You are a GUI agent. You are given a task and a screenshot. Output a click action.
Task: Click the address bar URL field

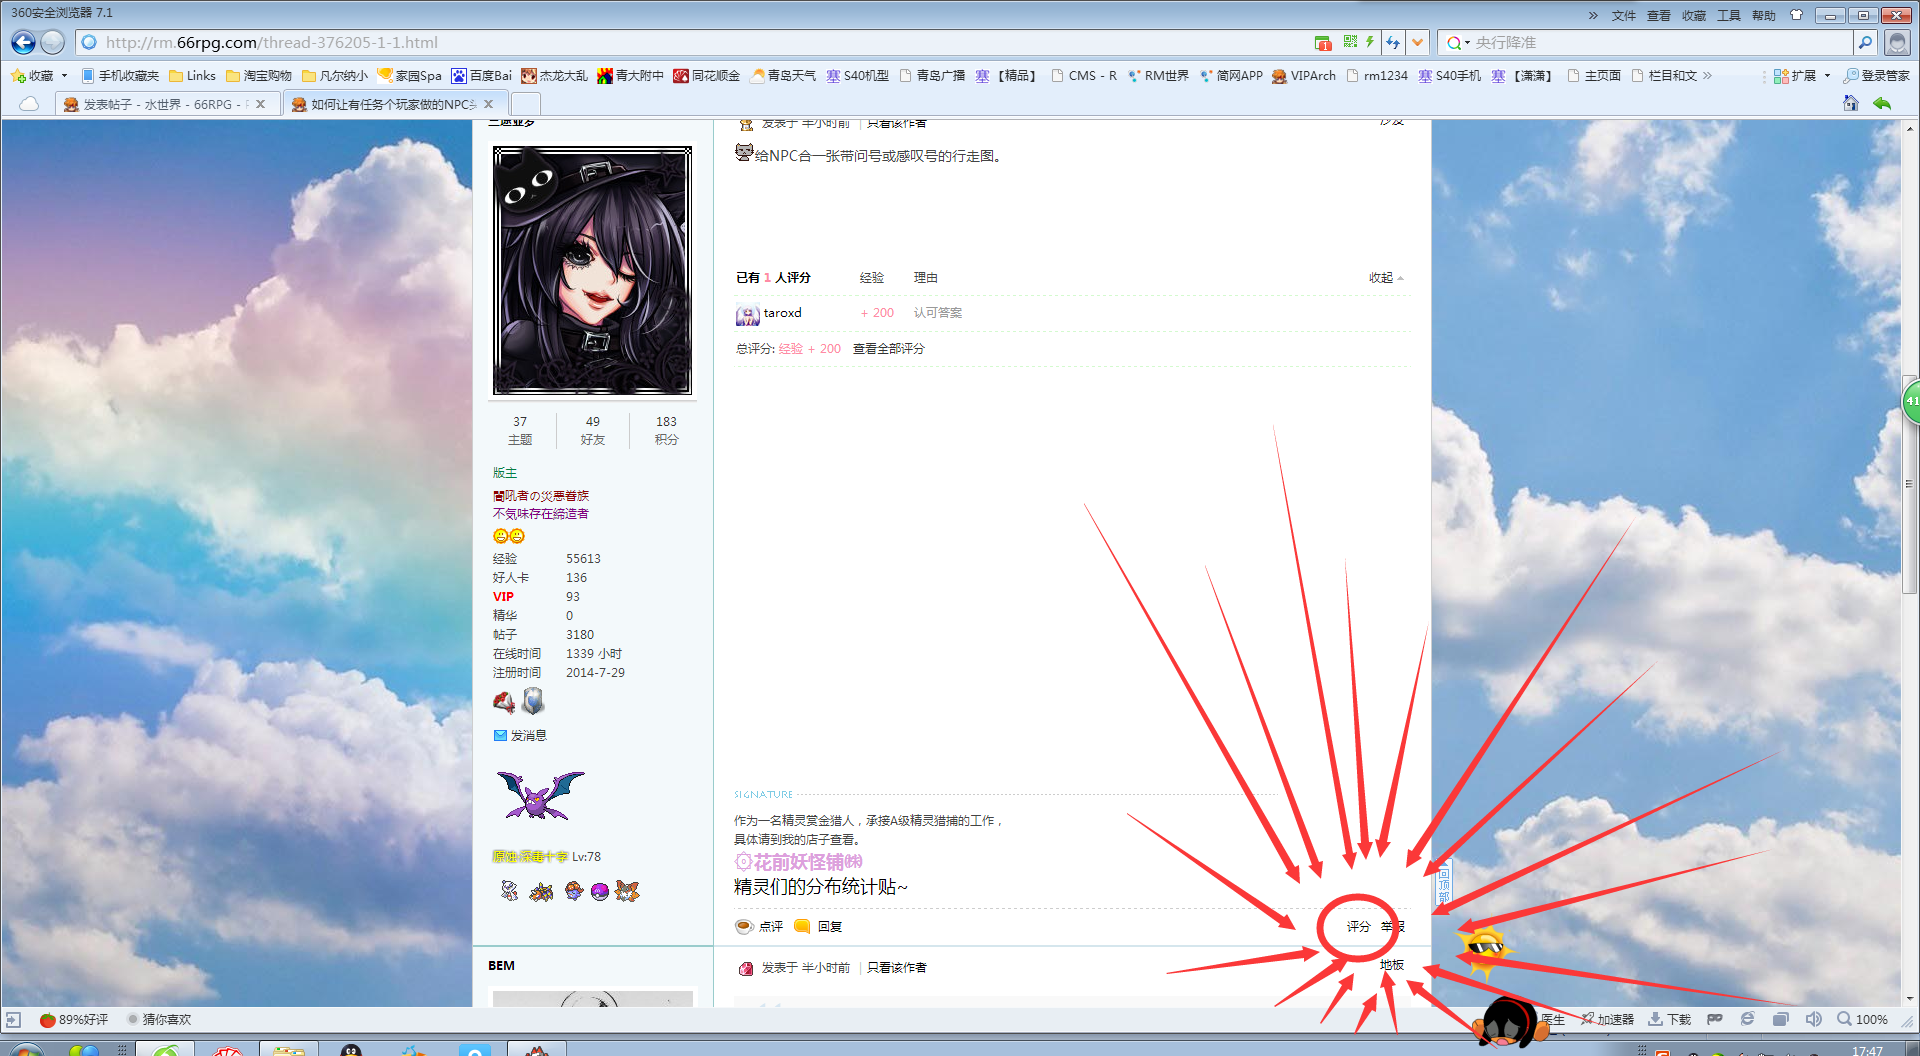click(690, 42)
